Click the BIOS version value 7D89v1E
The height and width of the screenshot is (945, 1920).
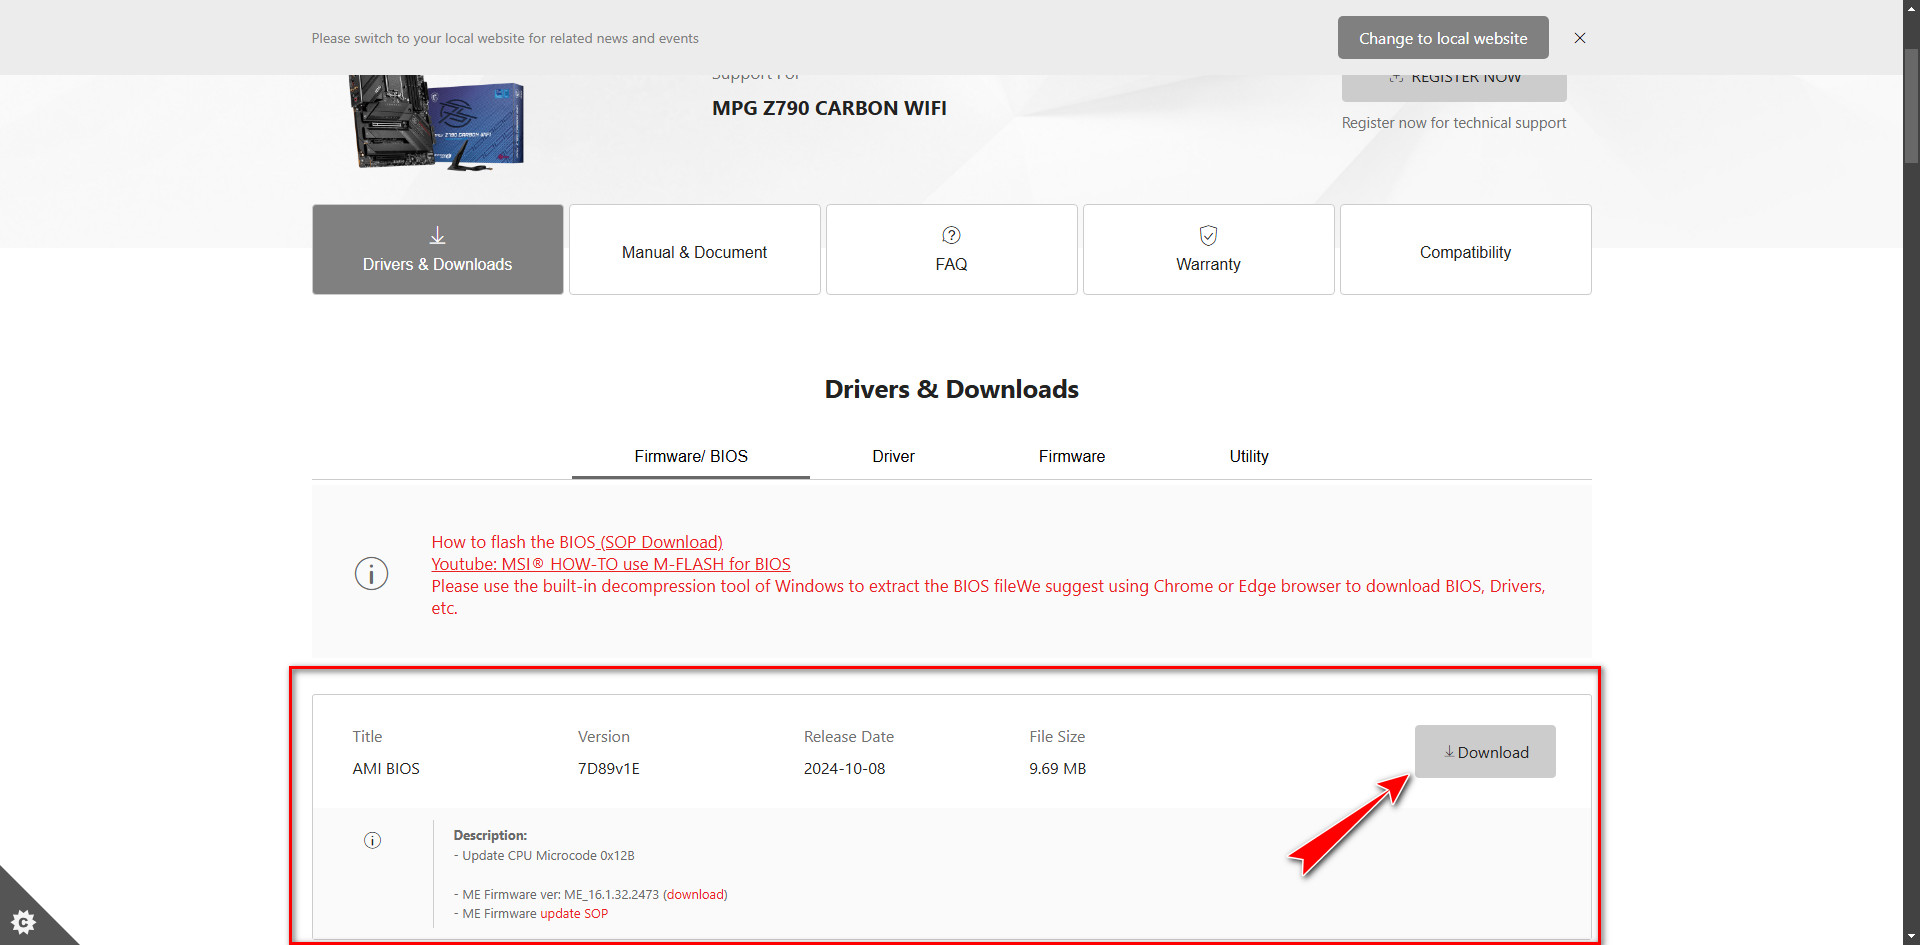pos(609,769)
